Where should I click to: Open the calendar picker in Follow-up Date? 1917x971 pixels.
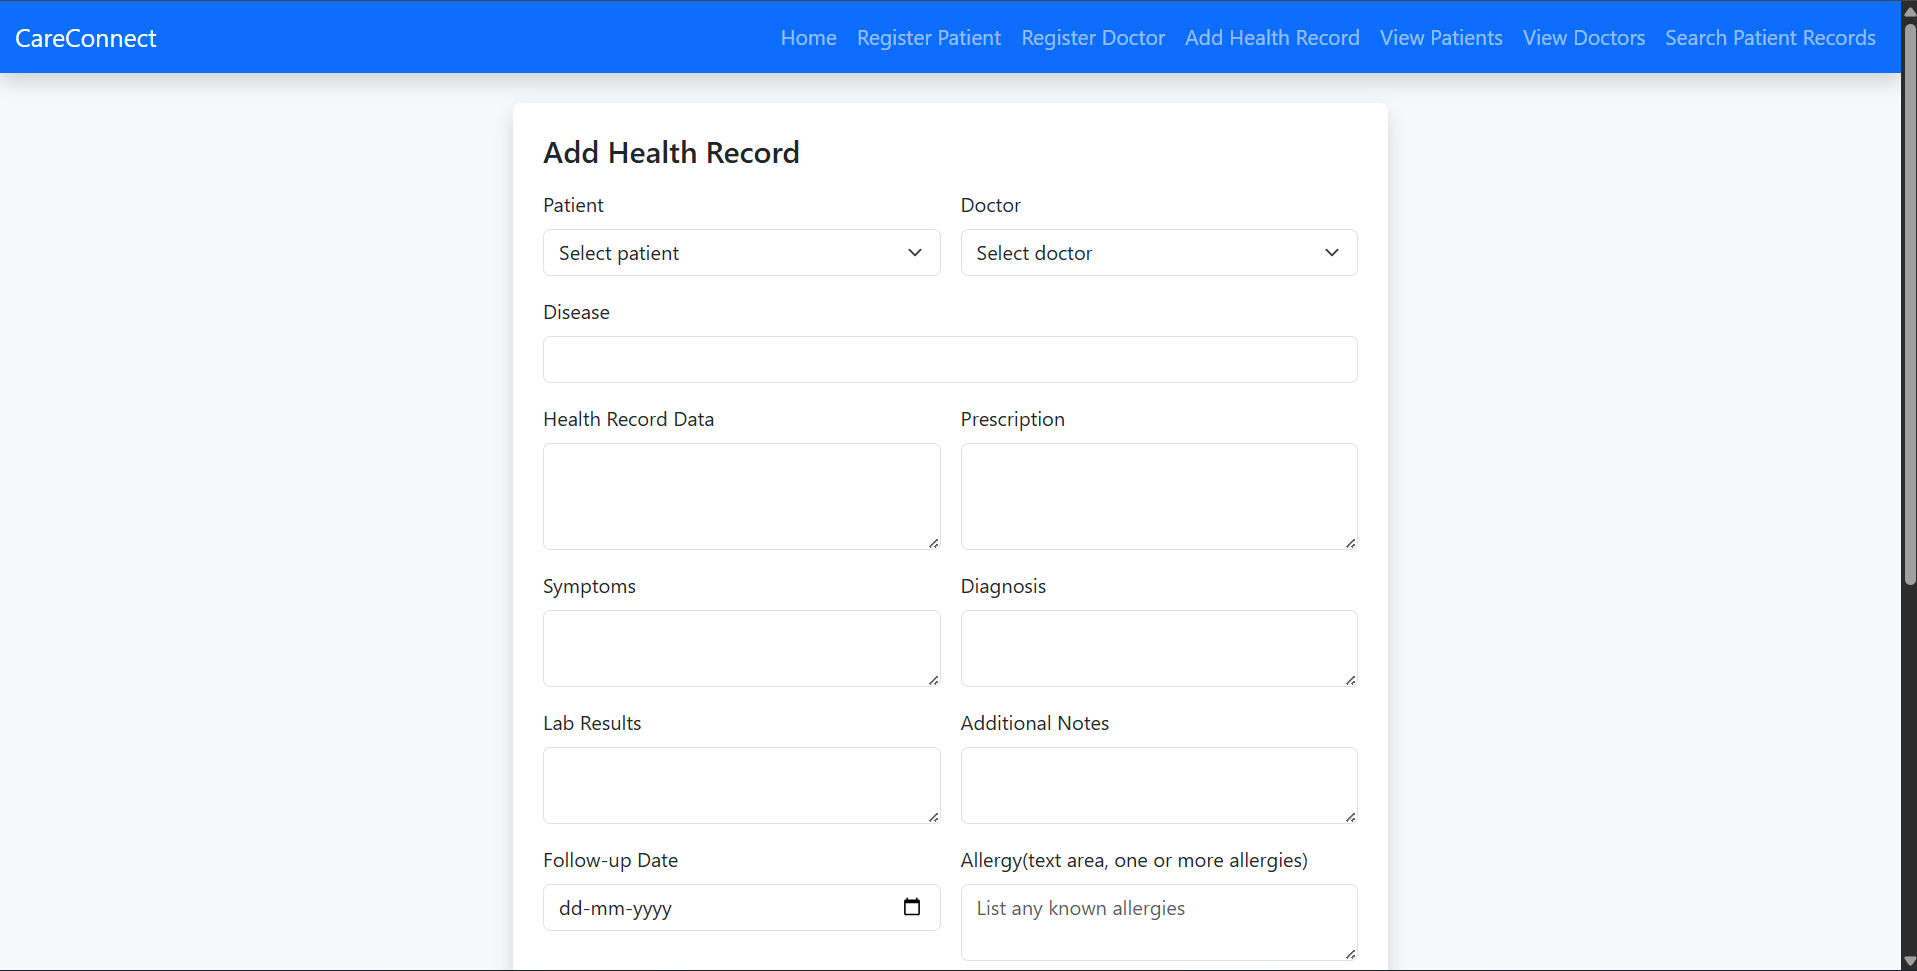click(x=911, y=907)
